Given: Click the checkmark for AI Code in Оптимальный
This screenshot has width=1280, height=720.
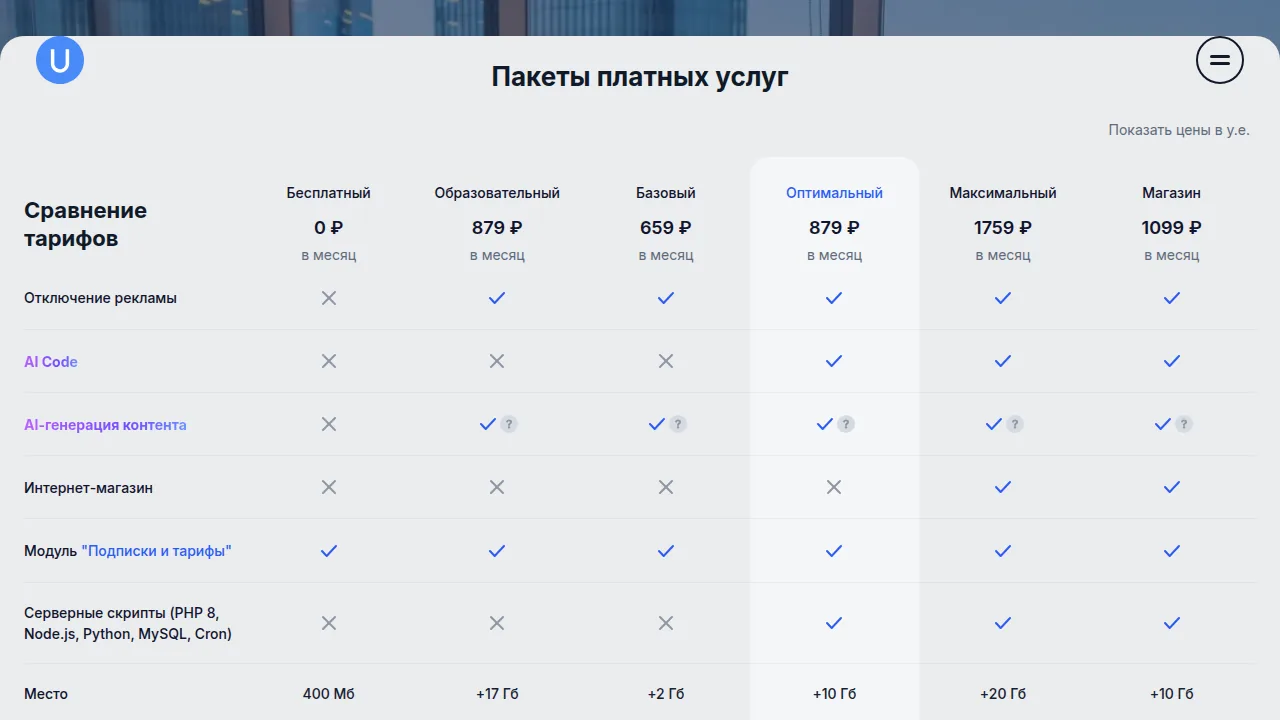Looking at the screenshot, I should 834,361.
